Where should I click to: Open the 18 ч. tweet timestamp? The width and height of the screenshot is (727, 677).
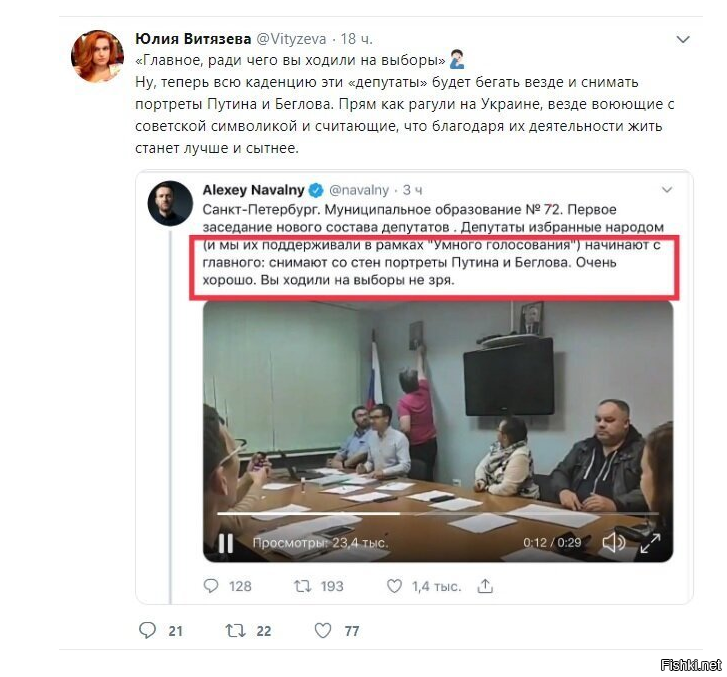[x=356, y=39]
